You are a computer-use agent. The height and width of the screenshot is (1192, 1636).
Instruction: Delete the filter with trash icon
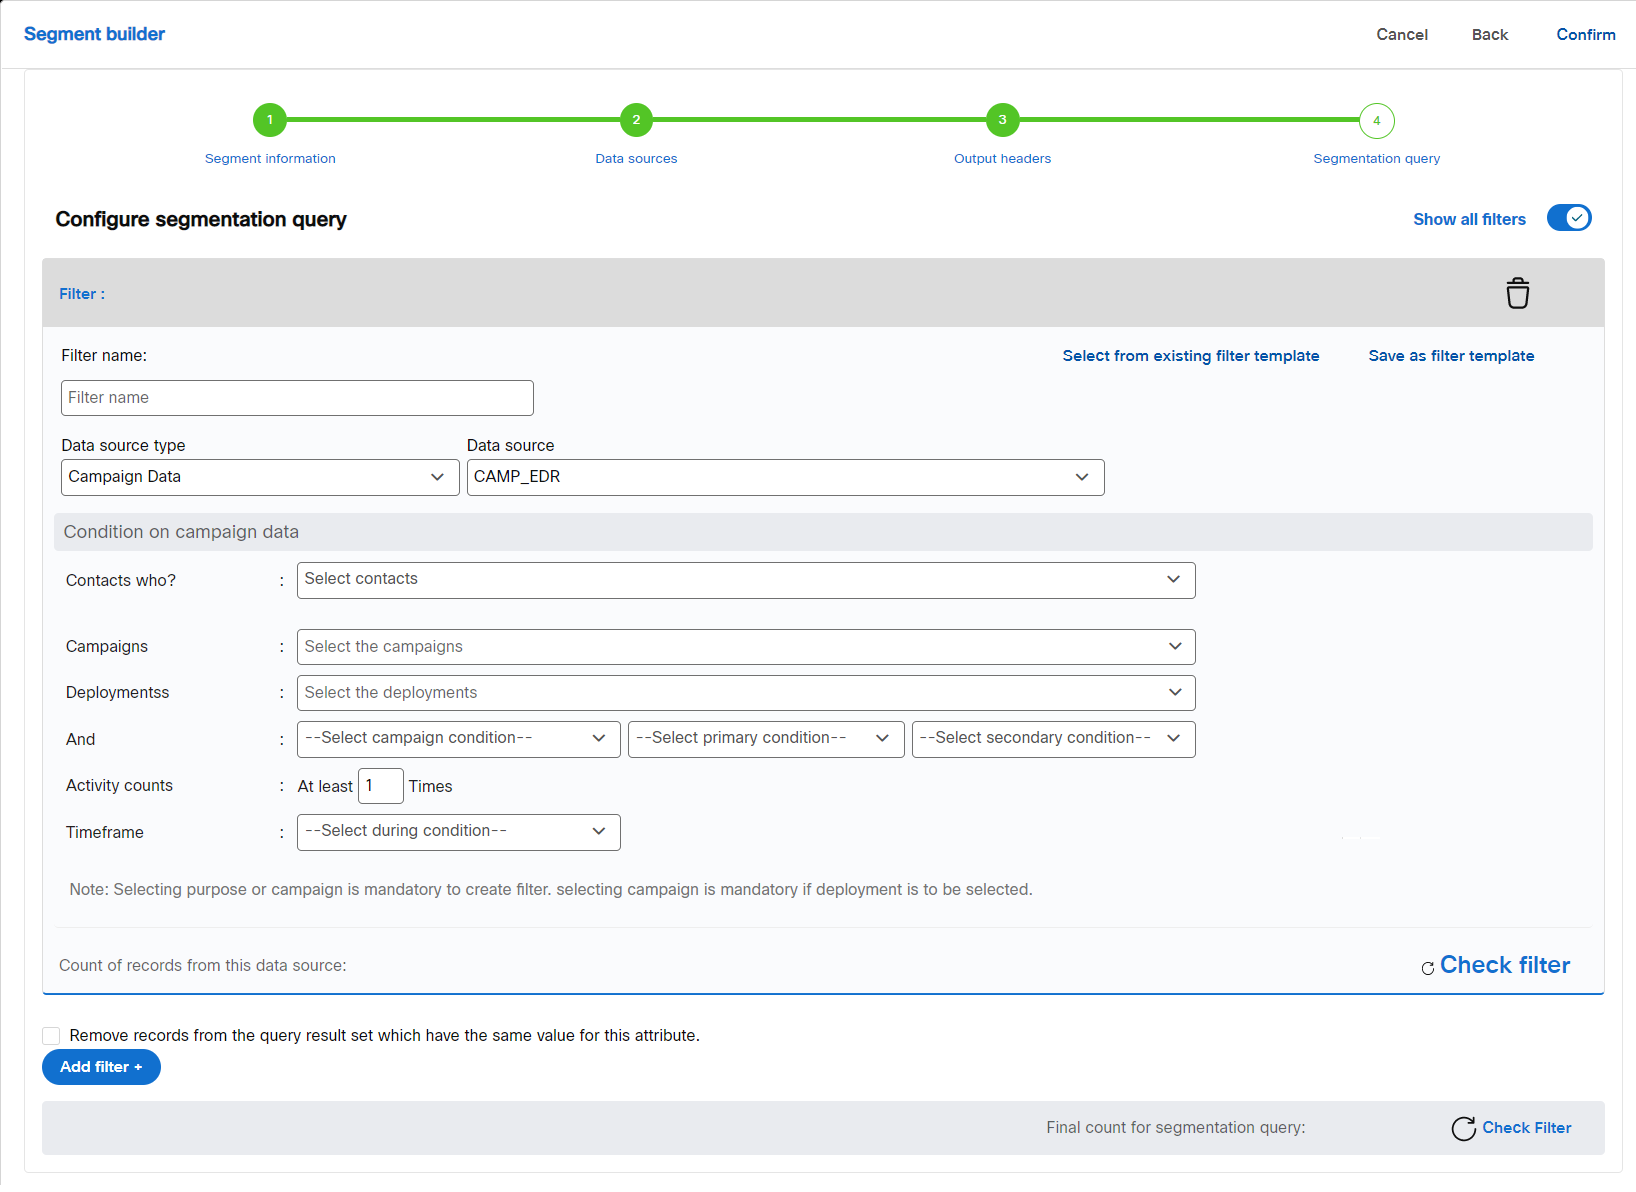tap(1517, 293)
